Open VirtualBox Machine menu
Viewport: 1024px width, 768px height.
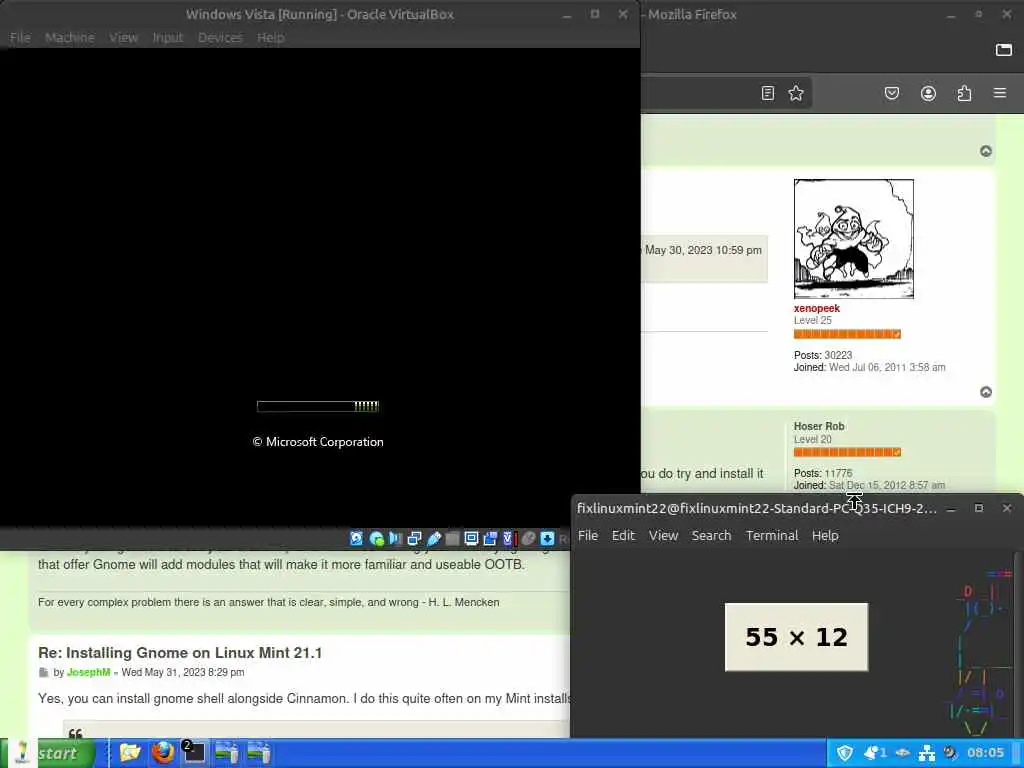coord(70,37)
